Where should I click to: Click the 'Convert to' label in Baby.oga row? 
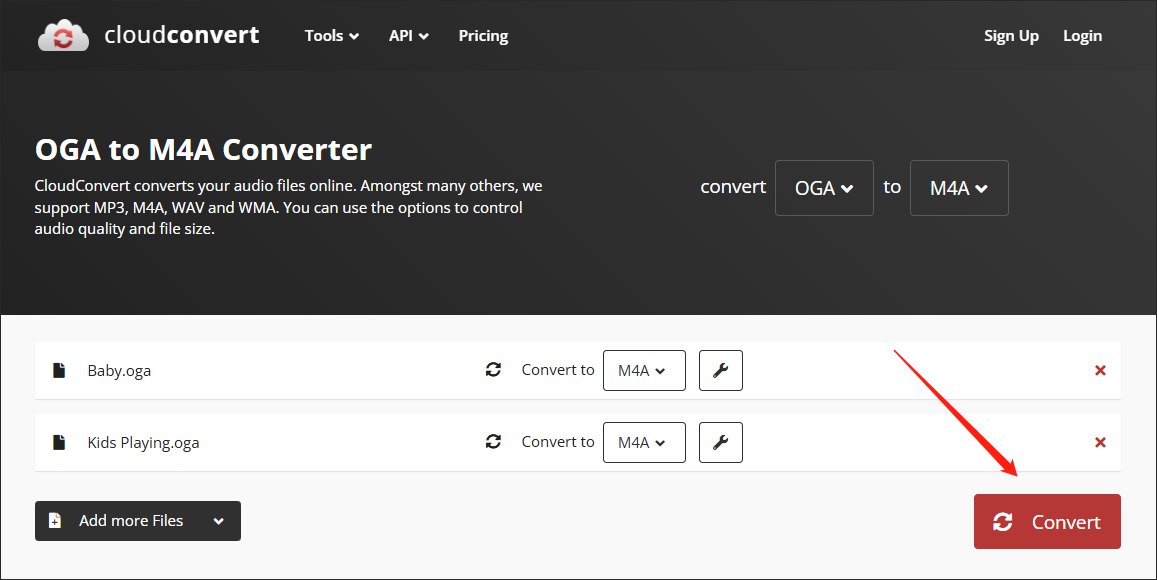tap(558, 370)
